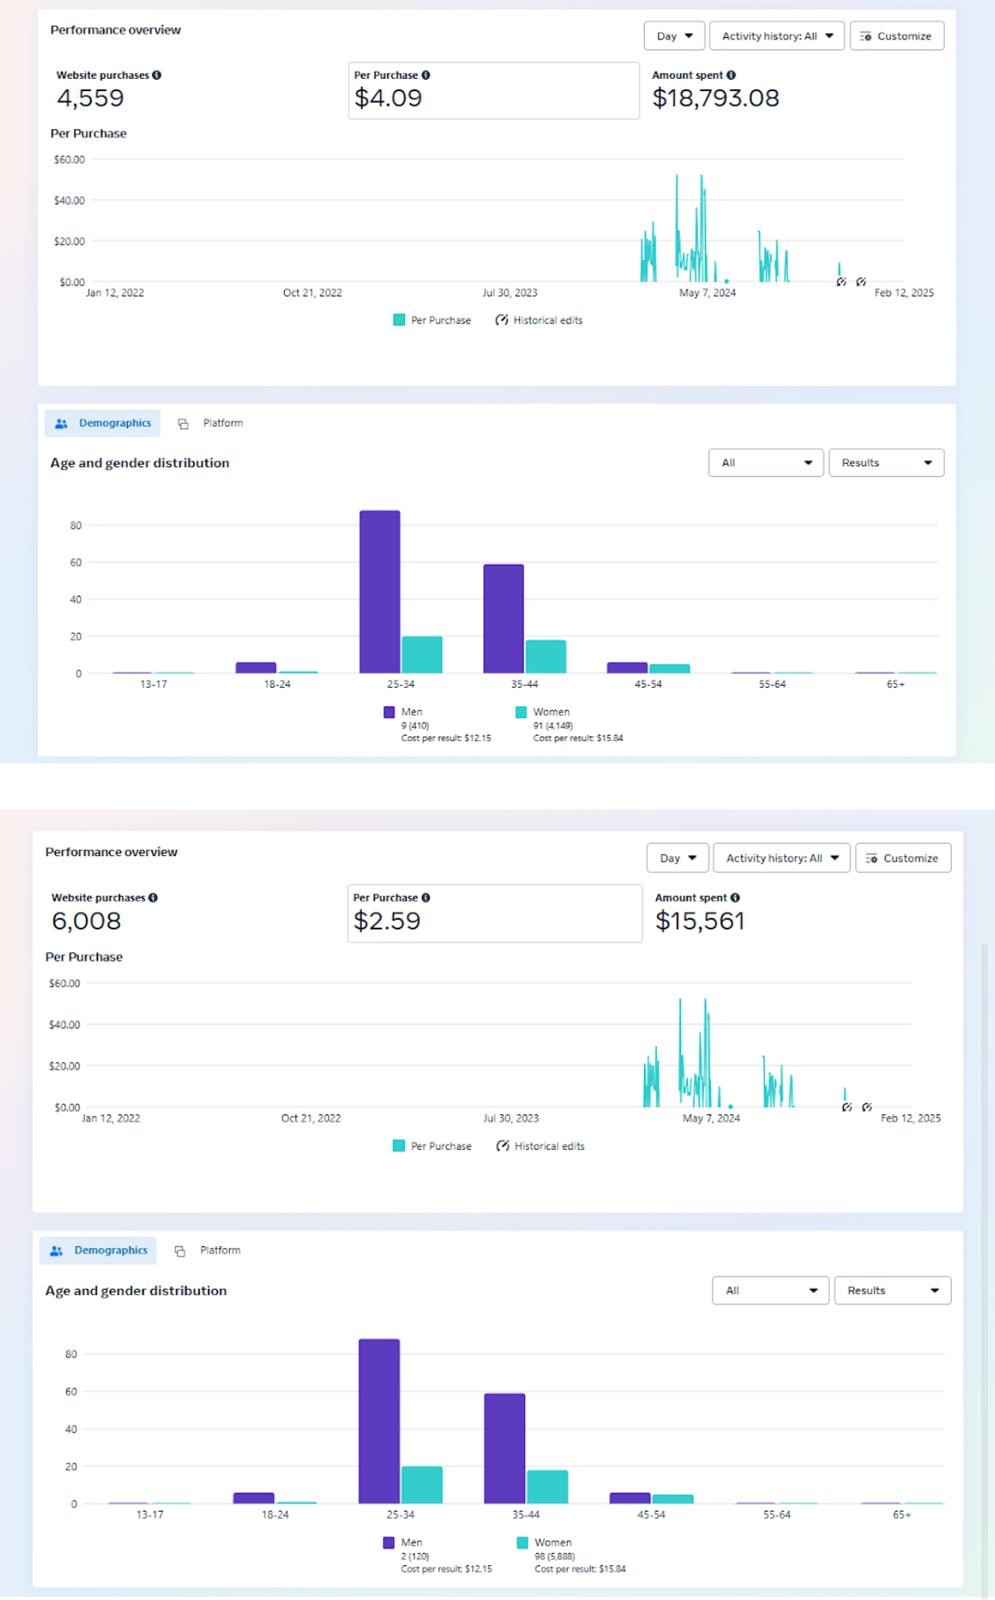Click Historical edits icon in the upper chart legend

pyautogui.click(x=502, y=320)
